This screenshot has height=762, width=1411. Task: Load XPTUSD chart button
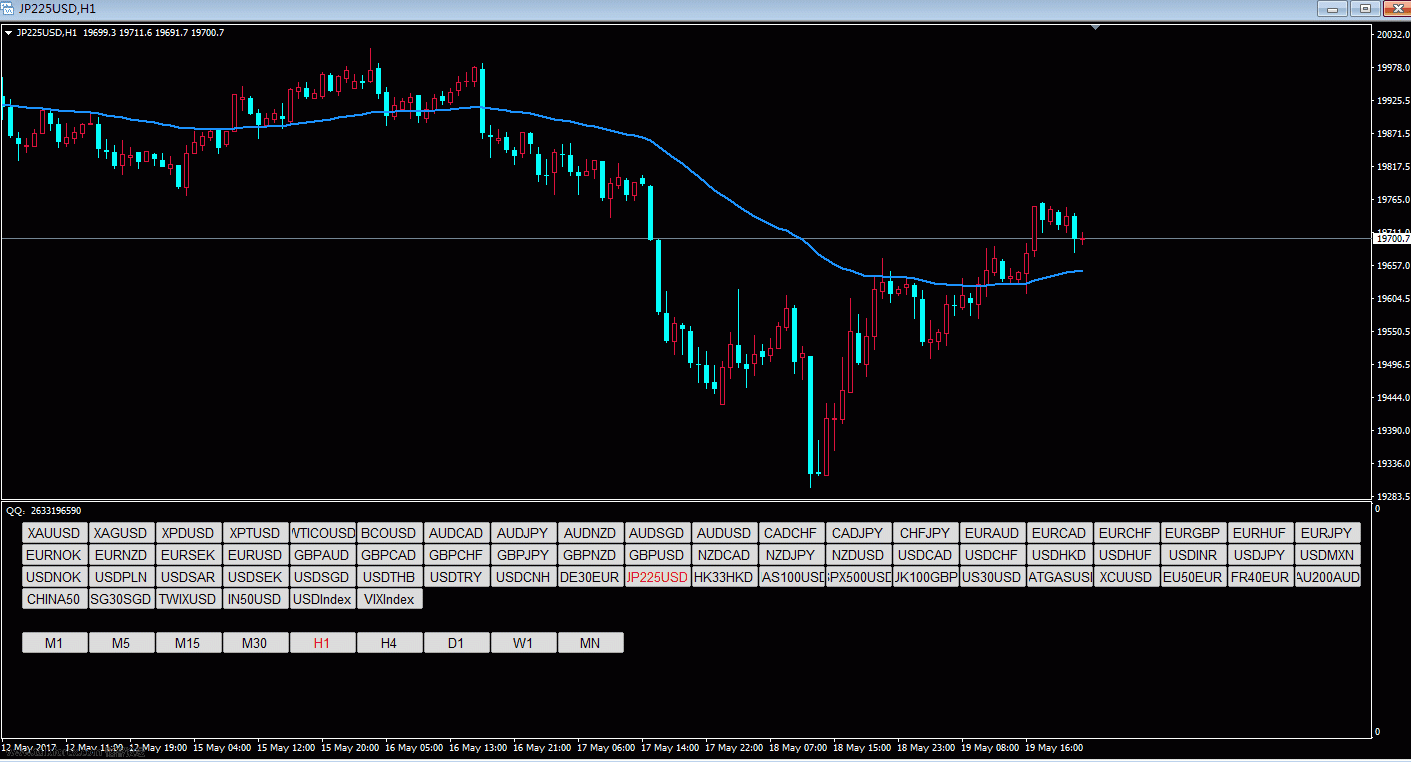(255, 533)
